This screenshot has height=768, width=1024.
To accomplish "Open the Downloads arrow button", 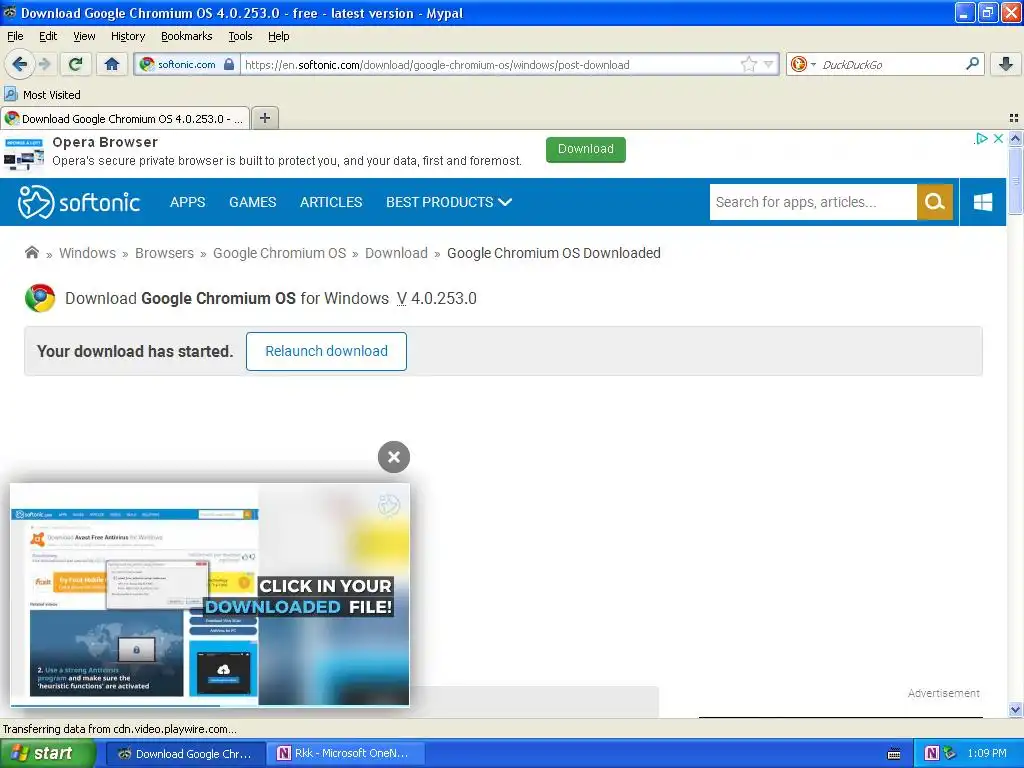I will (x=1006, y=64).
